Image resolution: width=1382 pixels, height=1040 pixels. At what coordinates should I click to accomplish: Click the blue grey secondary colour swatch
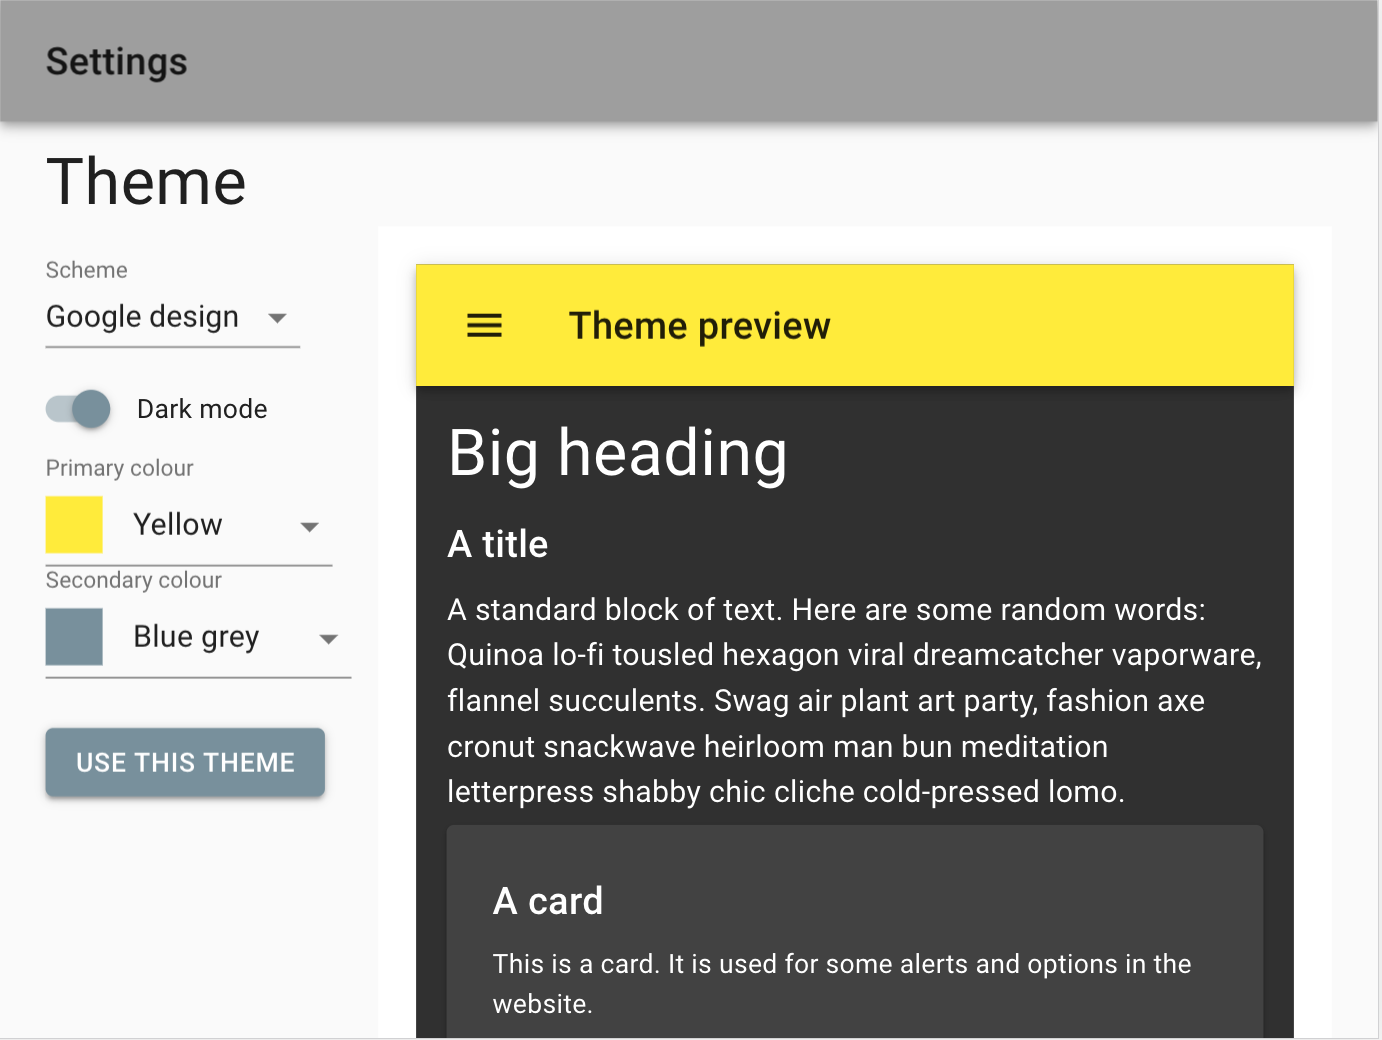click(74, 637)
